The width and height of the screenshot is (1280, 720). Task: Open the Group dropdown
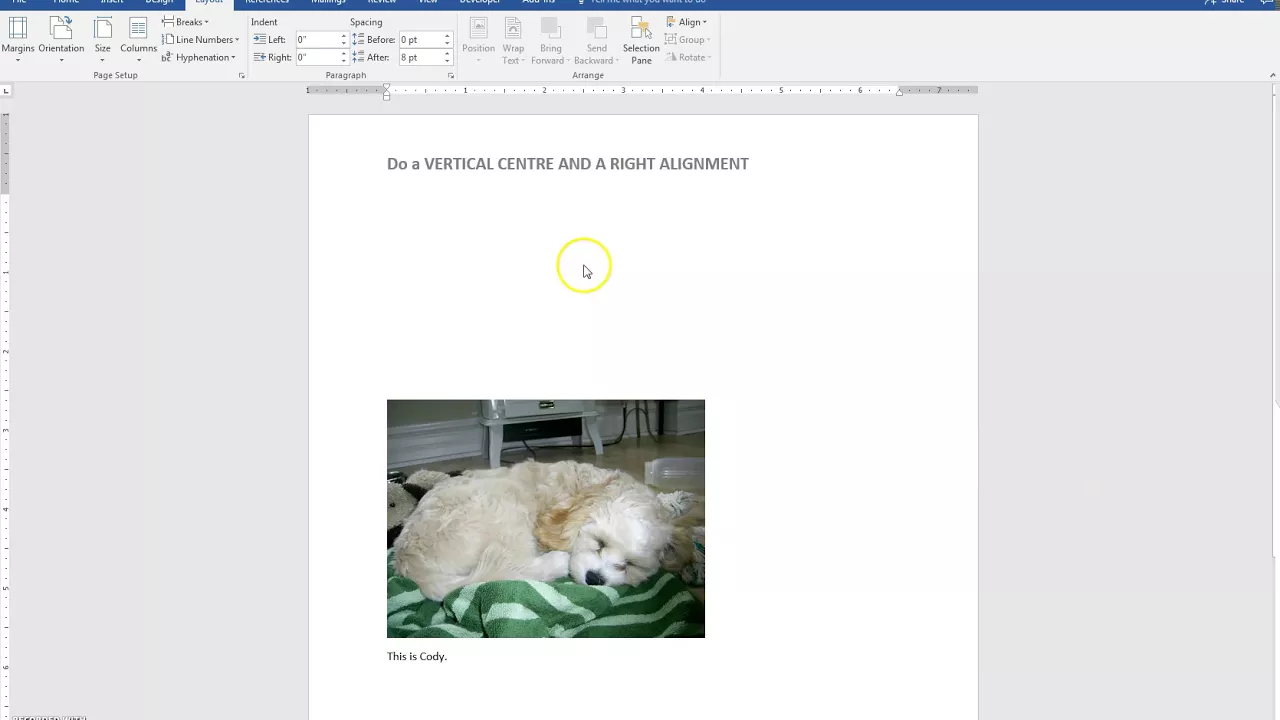pos(687,40)
